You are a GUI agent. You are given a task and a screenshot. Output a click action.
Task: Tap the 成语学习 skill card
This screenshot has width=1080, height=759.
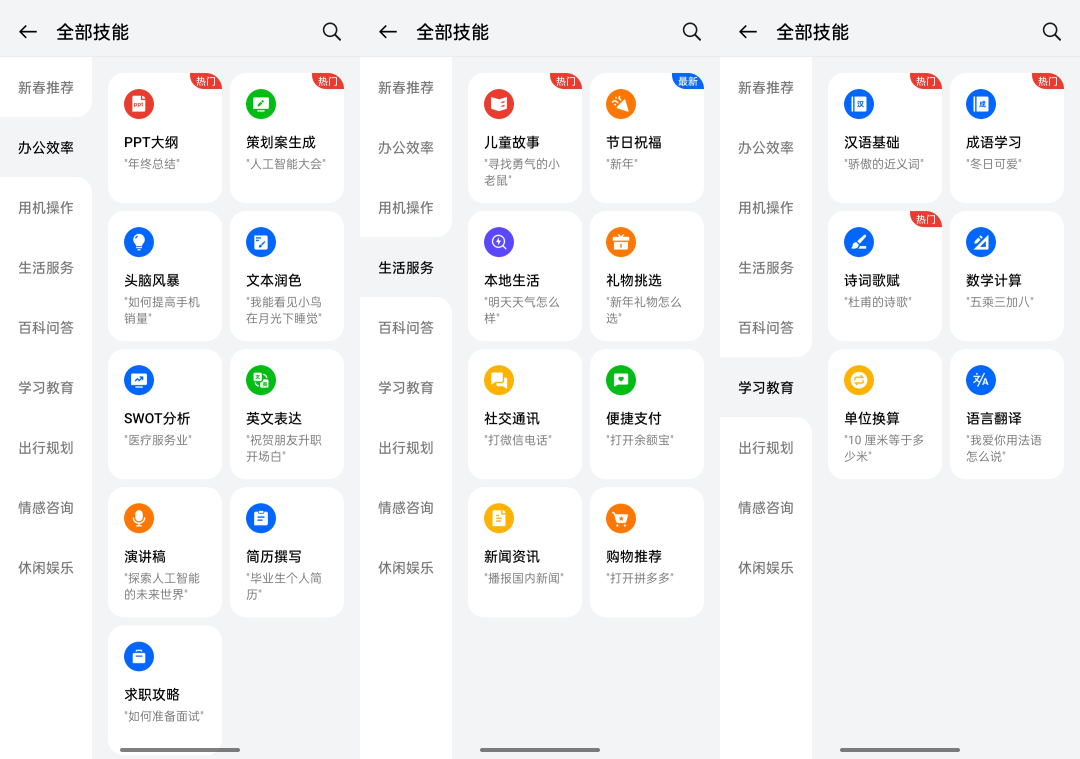(x=1006, y=138)
